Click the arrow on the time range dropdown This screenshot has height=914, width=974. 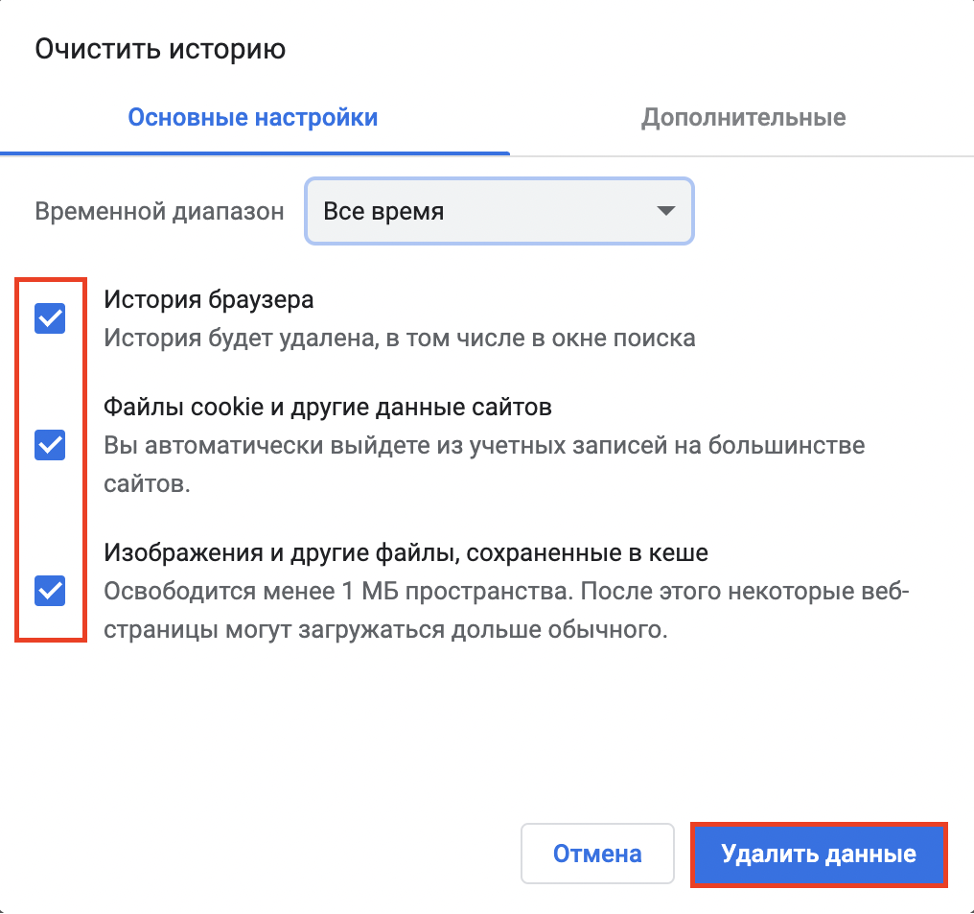tap(663, 211)
